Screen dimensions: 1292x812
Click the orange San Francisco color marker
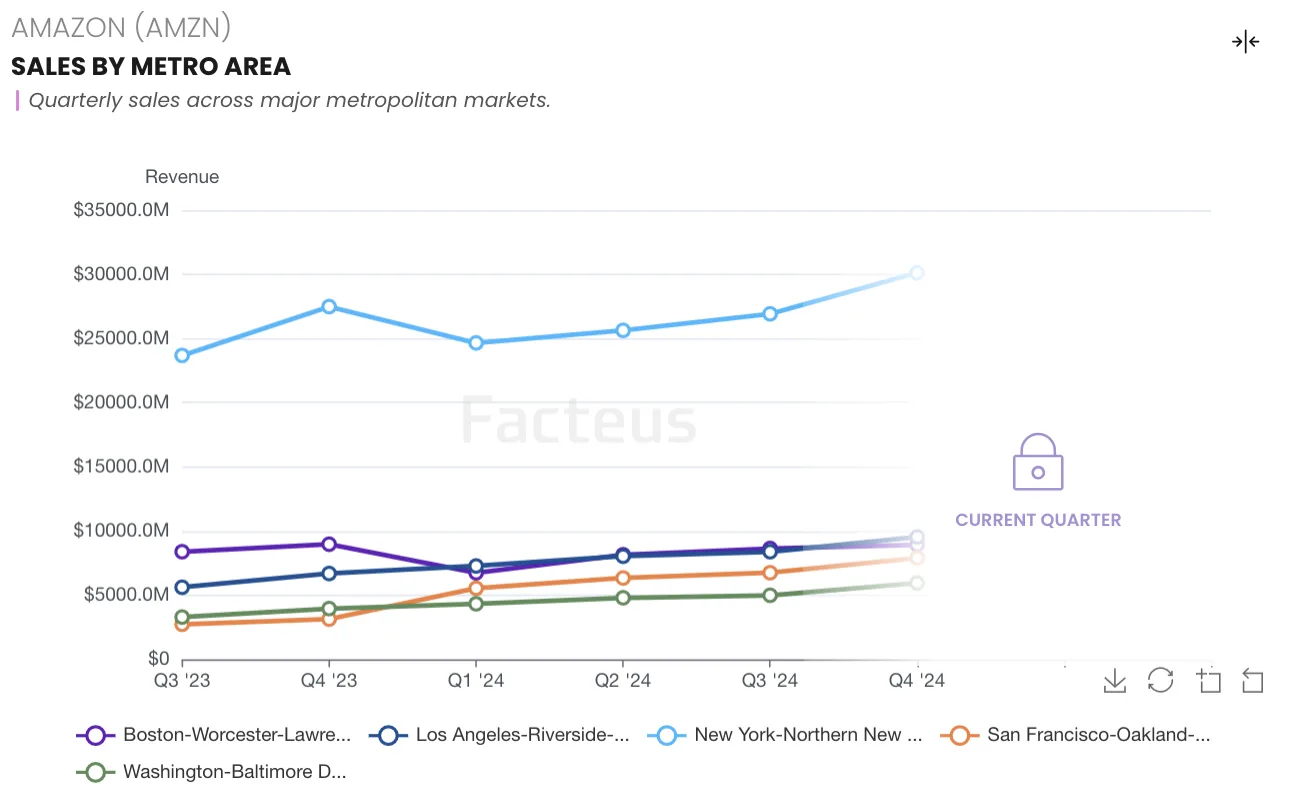point(959,734)
